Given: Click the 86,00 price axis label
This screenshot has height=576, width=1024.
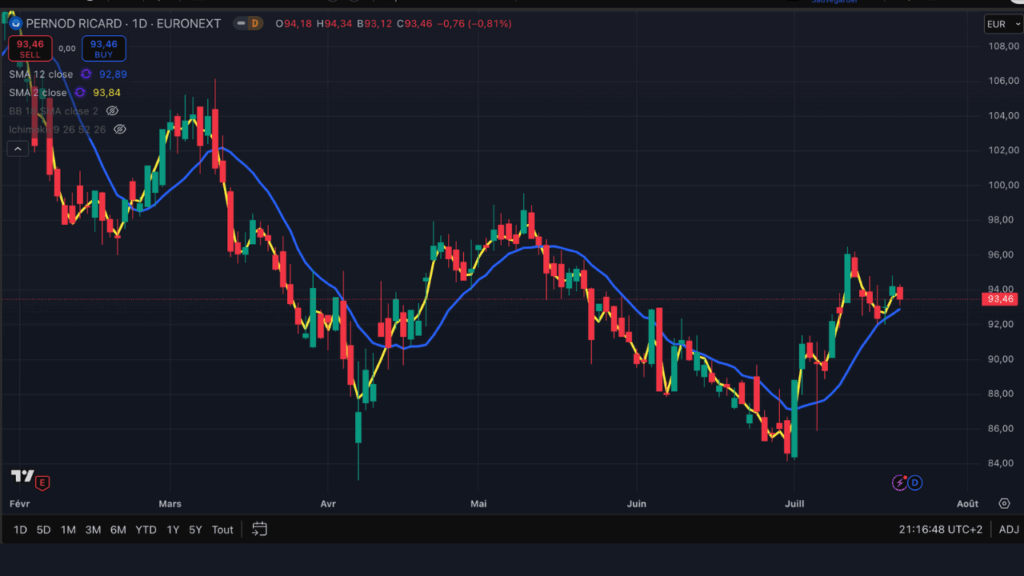Looking at the screenshot, I should click(1001, 429).
